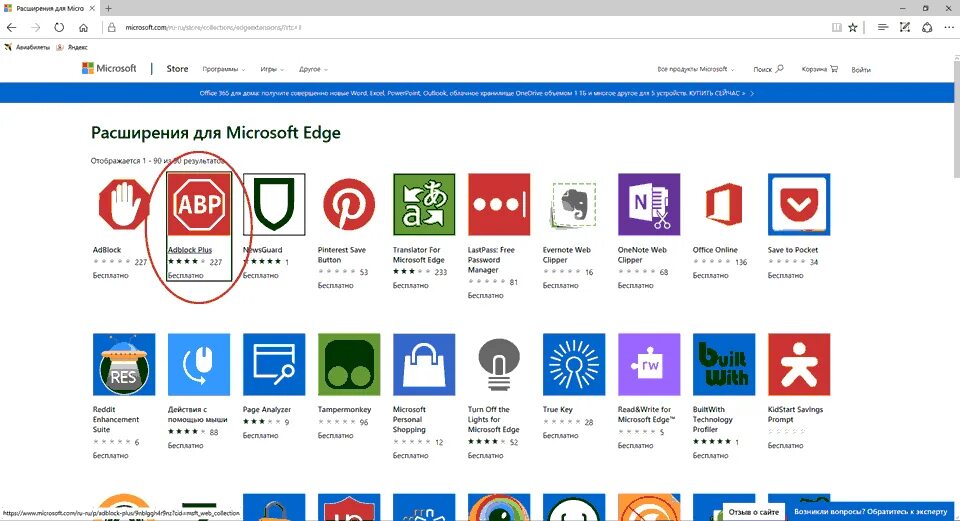
Task: Refresh the page with reload icon
Action: point(59,28)
